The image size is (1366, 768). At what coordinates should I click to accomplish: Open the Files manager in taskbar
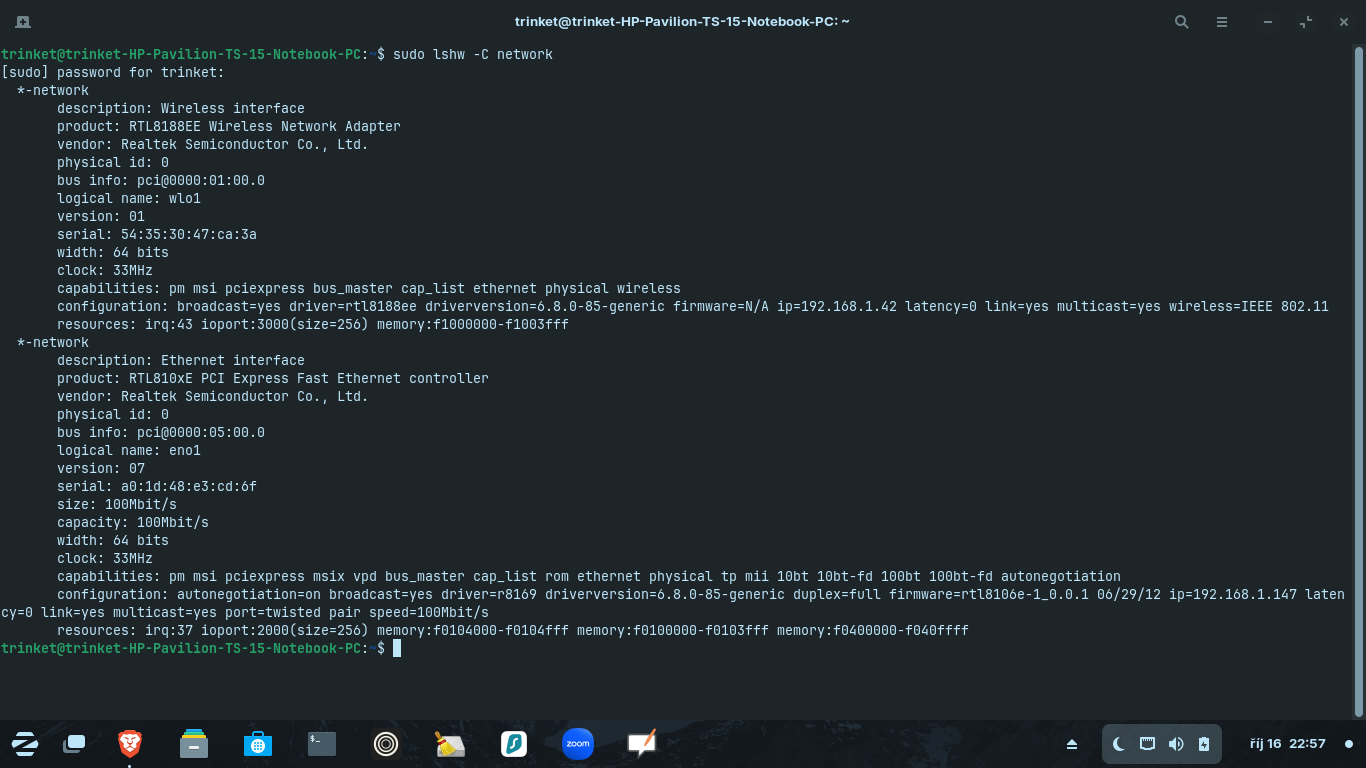click(x=193, y=743)
